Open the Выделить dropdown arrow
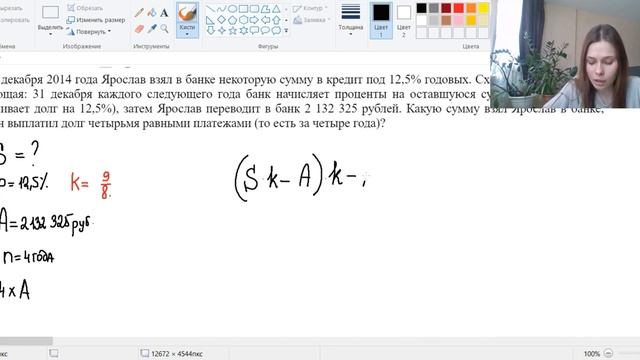Viewport: 640px width, 360px height. click(51, 34)
